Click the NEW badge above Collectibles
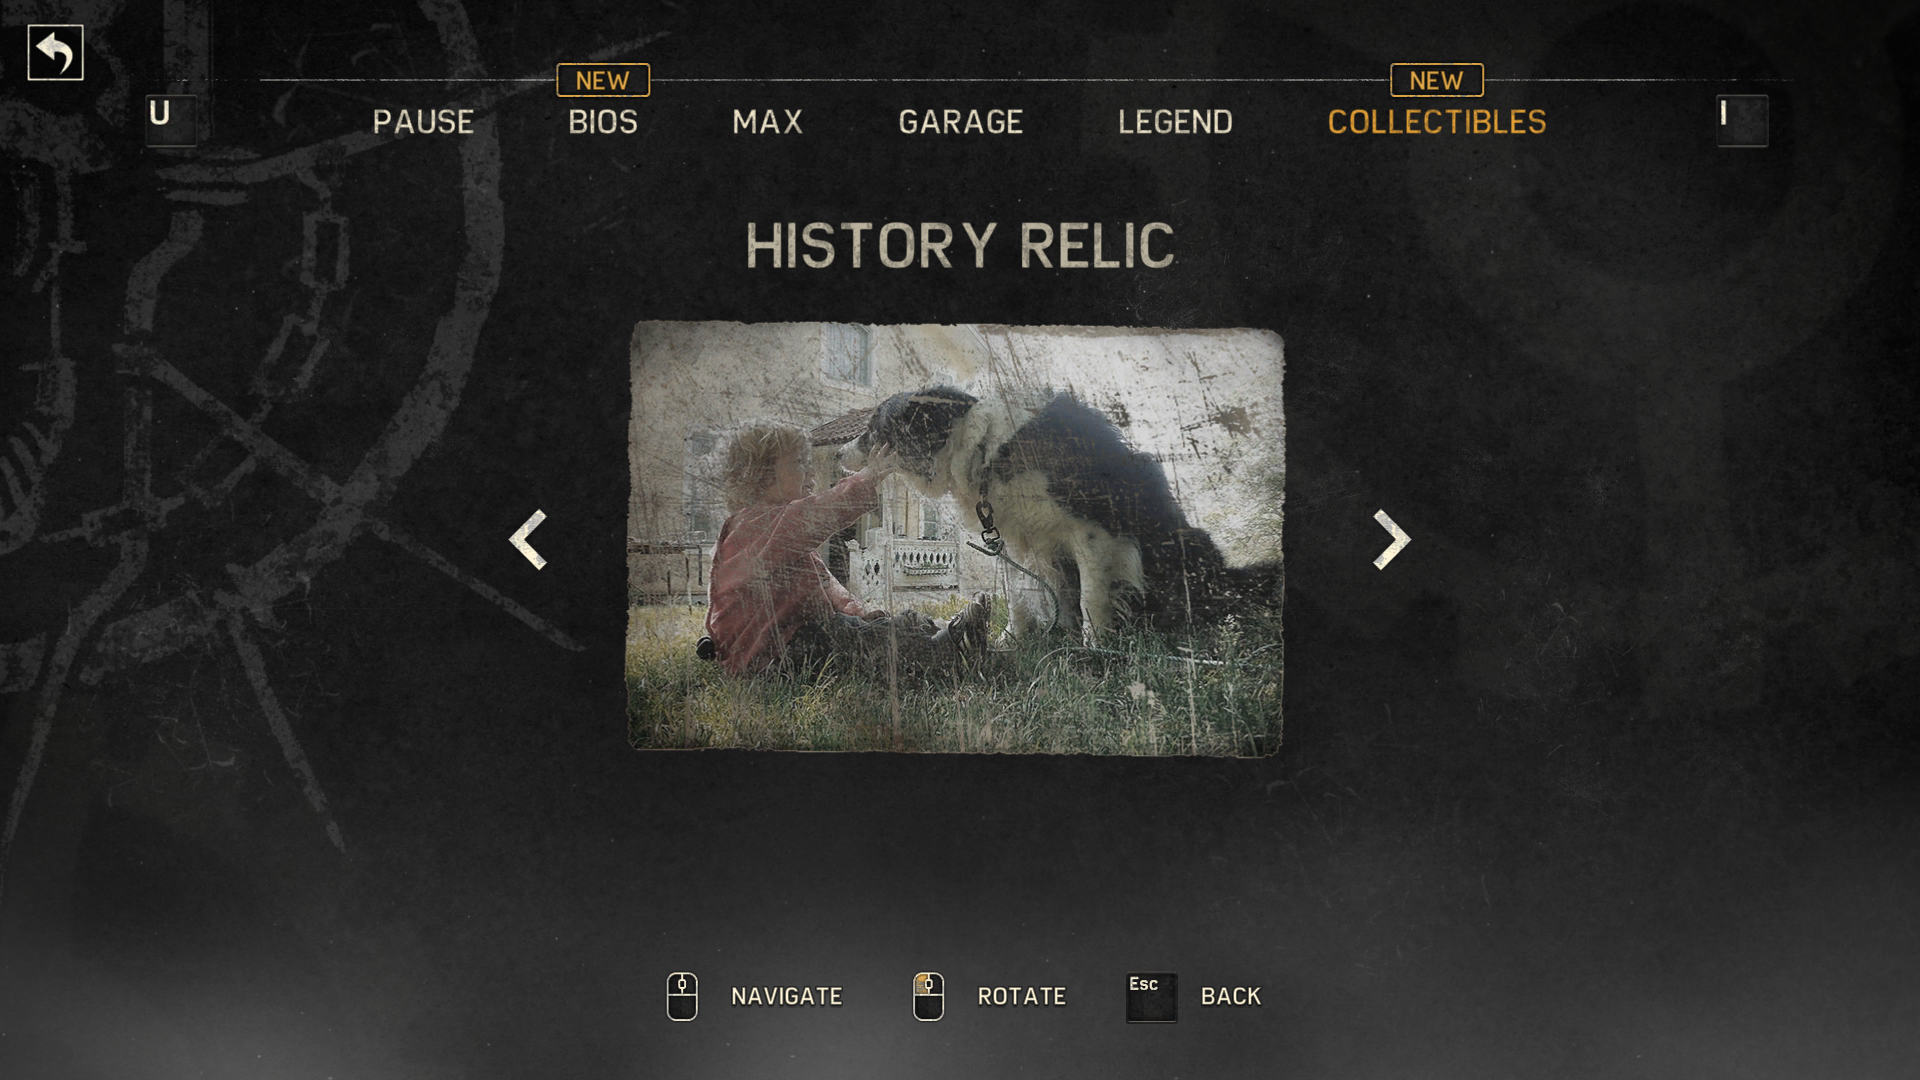The image size is (1920, 1080). (1437, 80)
